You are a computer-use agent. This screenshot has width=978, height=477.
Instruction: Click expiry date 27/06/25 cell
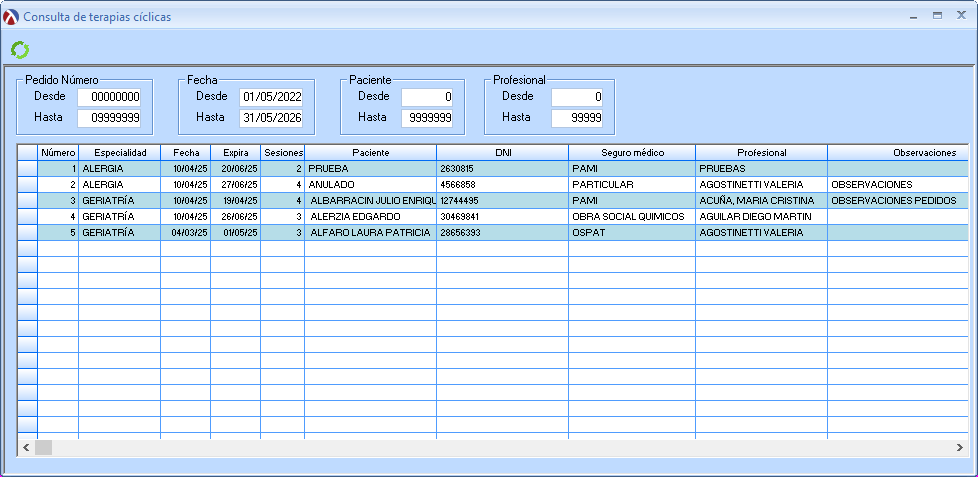pyautogui.click(x=236, y=185)
